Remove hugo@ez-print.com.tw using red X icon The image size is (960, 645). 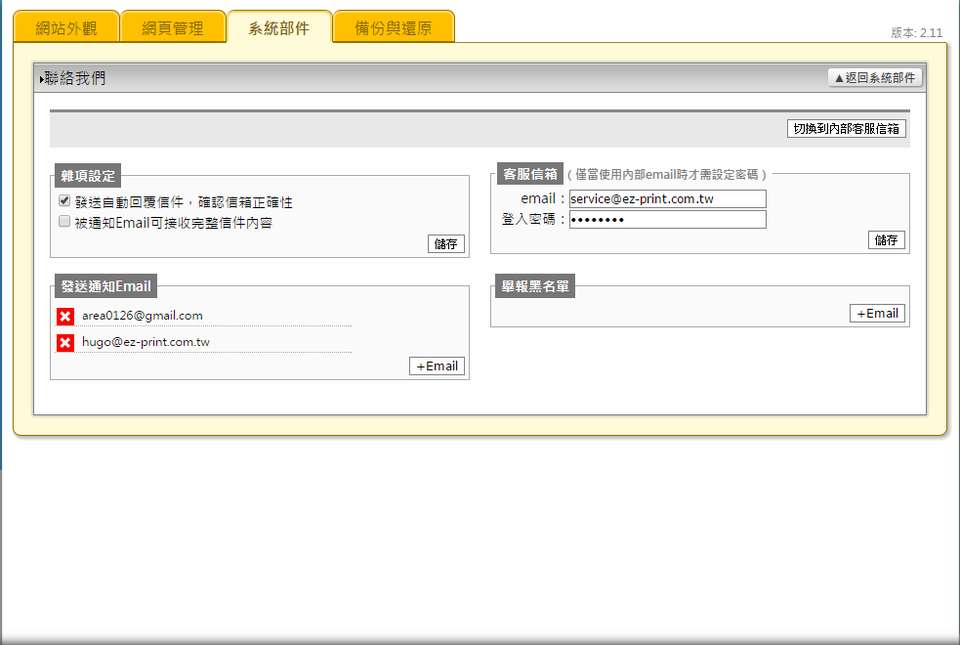pyautogui.click(x=65, y=343)
